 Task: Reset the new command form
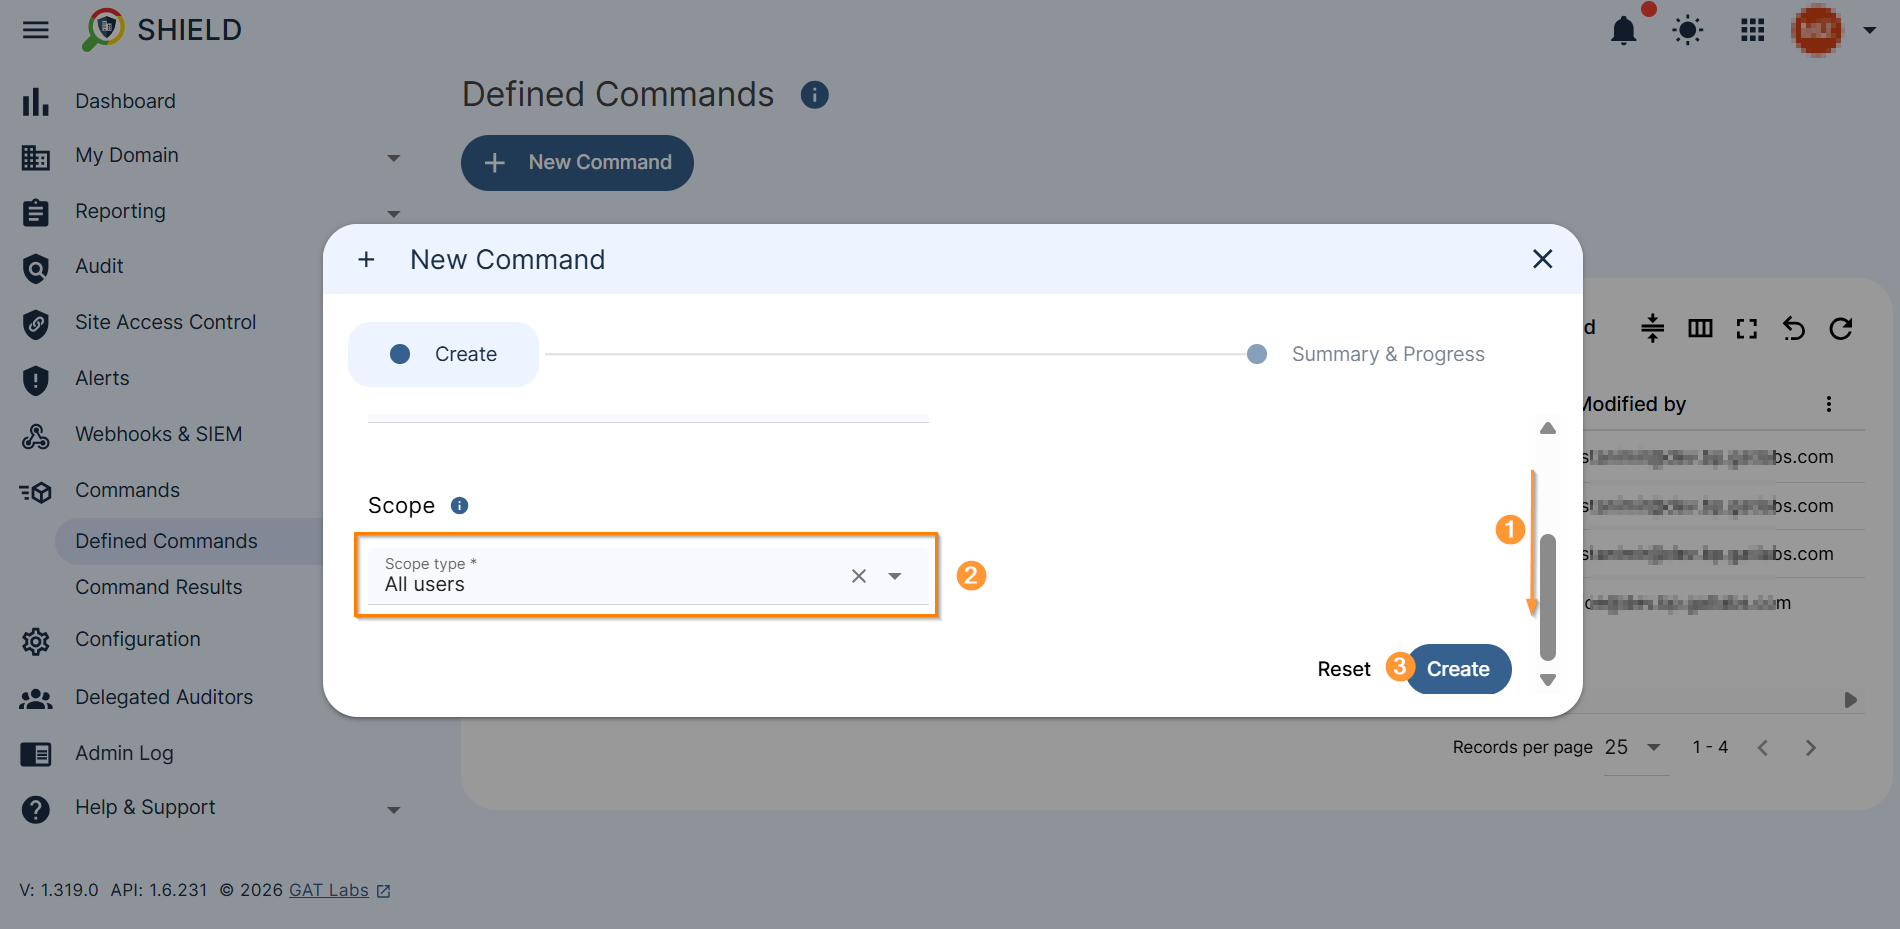[x=1343, y=669]
